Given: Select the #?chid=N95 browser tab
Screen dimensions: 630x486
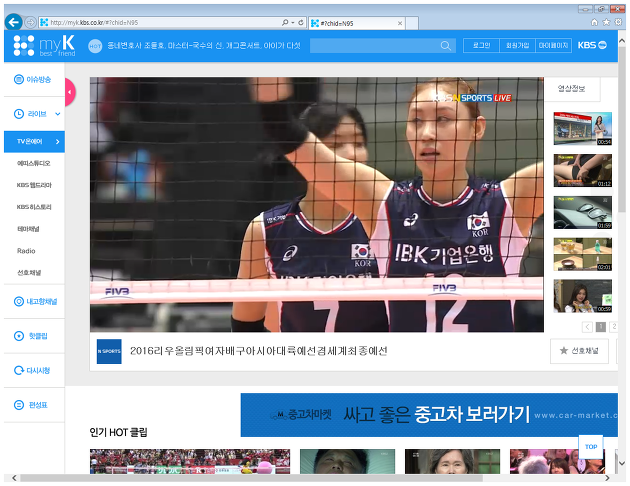Looking at the screenshot, I should 357,23.
